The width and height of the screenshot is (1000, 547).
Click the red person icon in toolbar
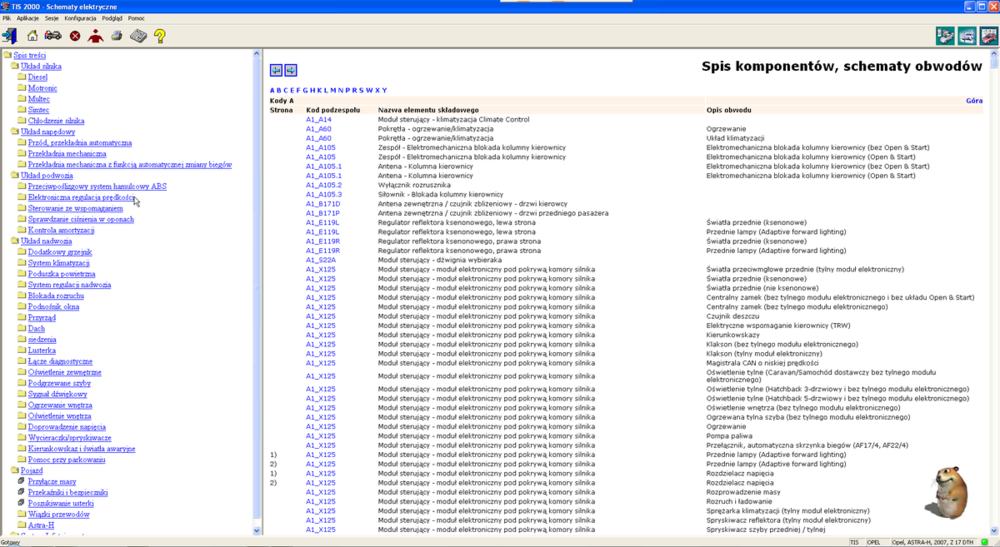(x=96, y=36)
